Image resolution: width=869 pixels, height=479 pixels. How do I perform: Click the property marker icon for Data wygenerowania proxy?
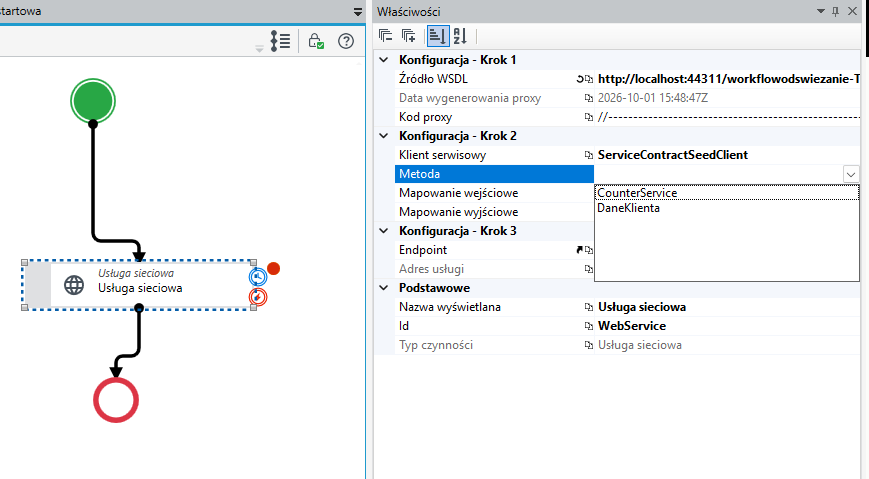pyautogui.click(x=589, y=98)
